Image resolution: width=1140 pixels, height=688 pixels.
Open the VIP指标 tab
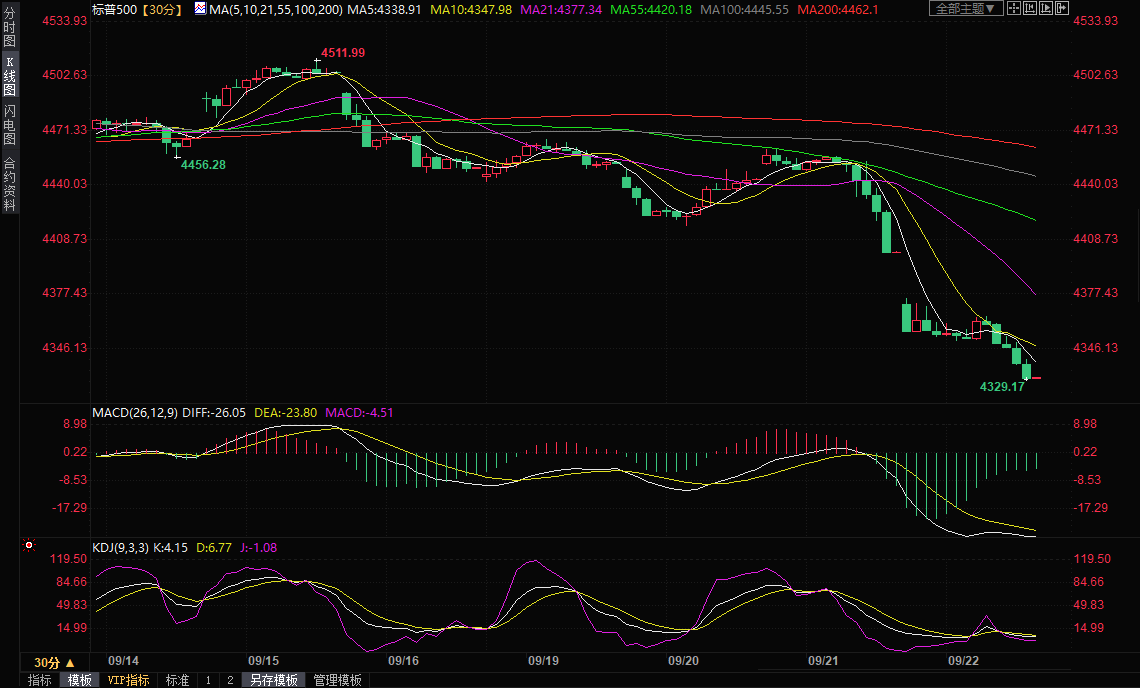[128, 680]
